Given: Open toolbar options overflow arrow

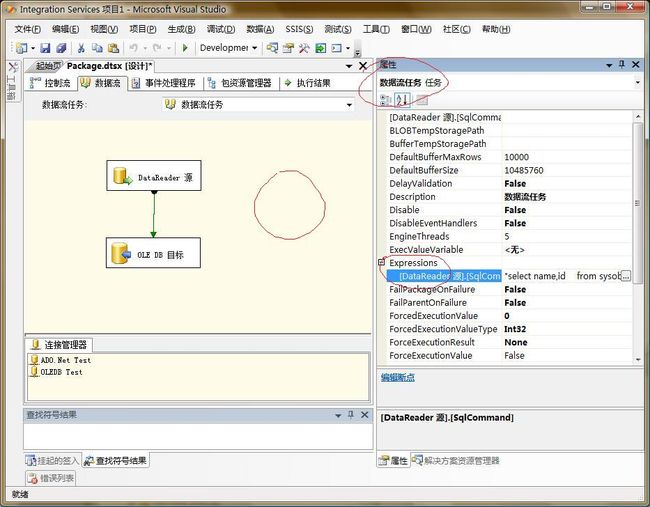Looking at the screenshot, I should pos(357,51).
